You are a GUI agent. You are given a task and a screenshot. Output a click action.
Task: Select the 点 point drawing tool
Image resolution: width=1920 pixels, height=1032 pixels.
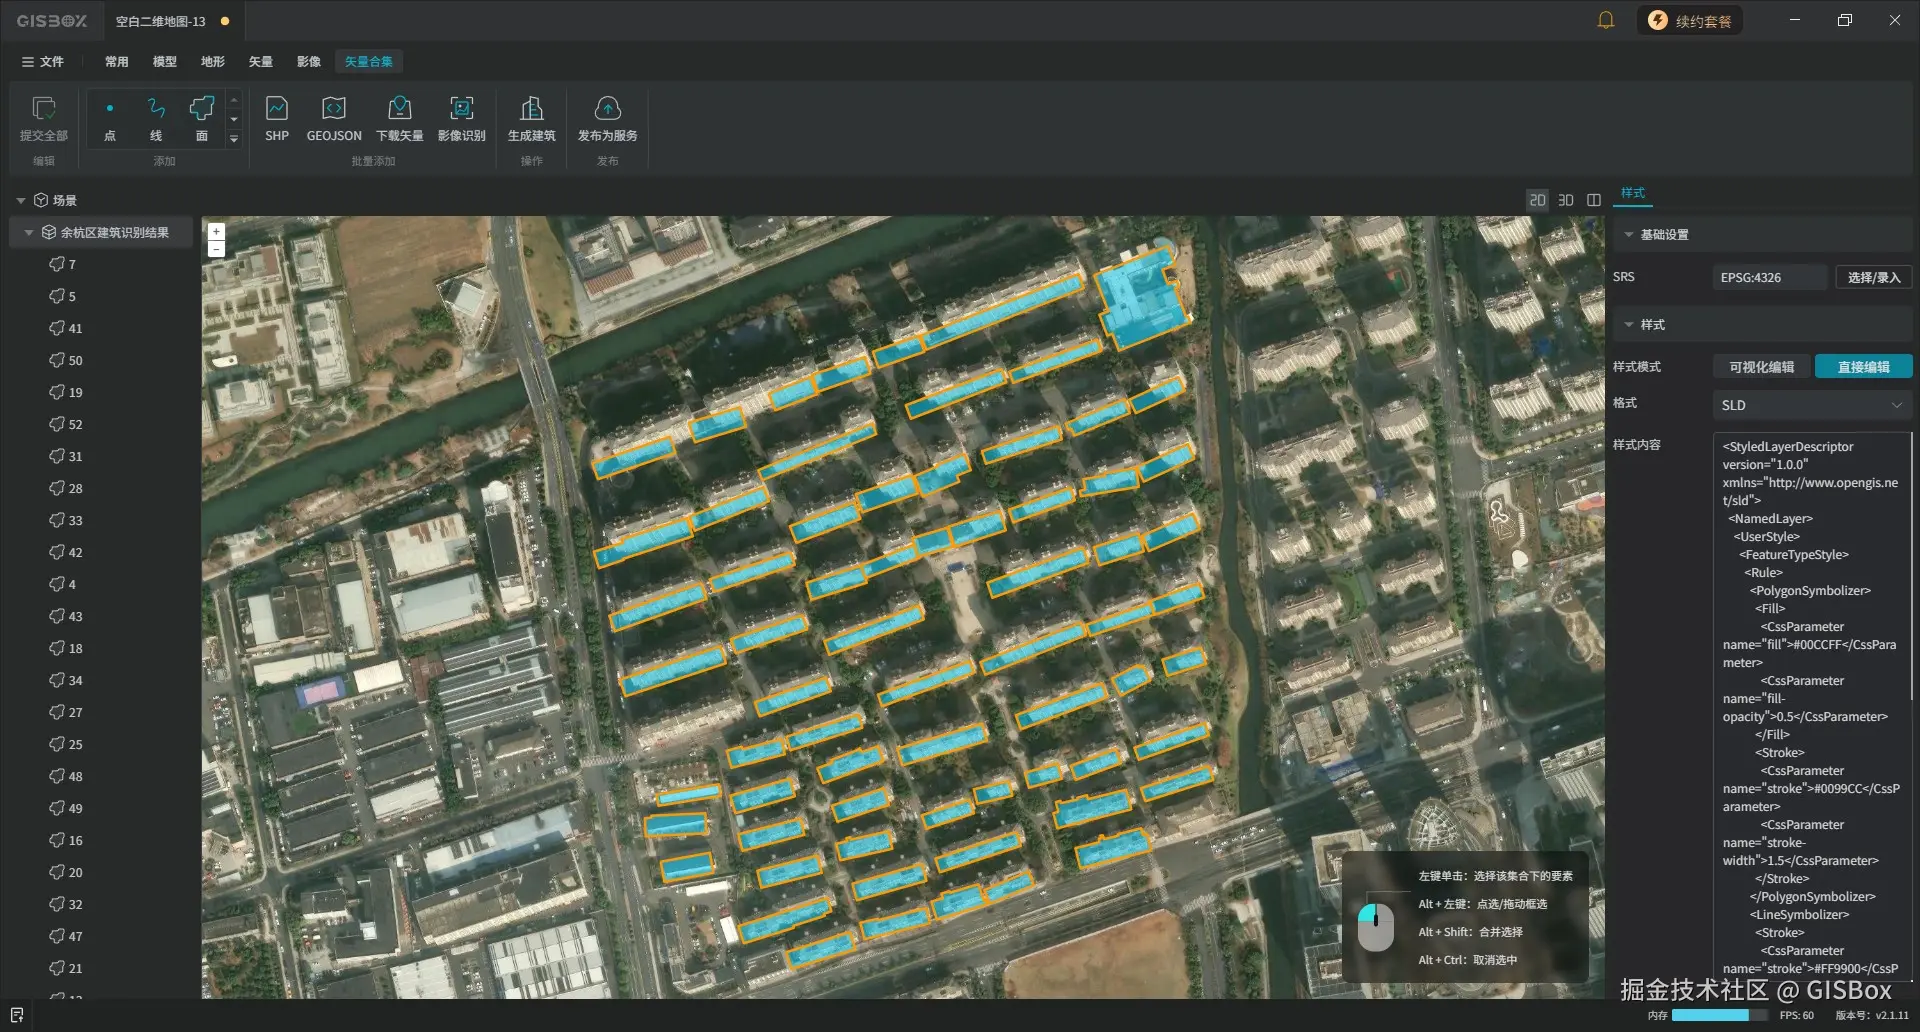pos(110,119)
